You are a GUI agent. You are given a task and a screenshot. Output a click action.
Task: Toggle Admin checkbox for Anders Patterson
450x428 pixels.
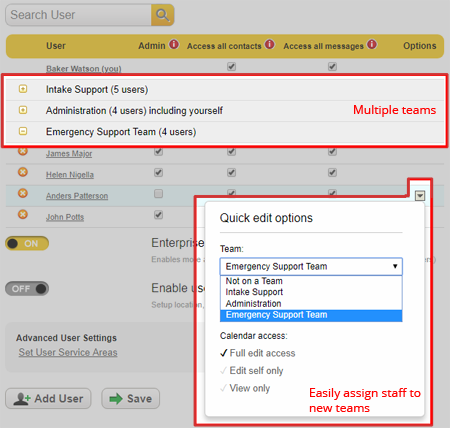point(159,194)
